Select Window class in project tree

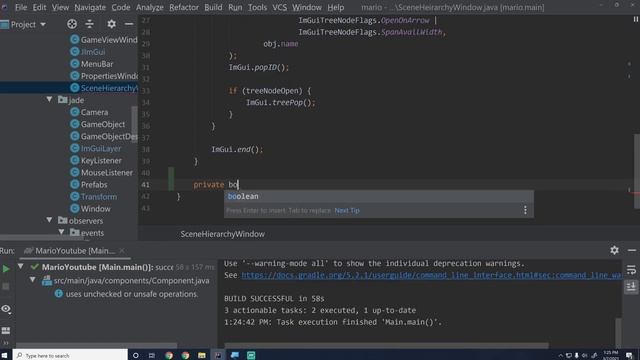click(90, 209)
